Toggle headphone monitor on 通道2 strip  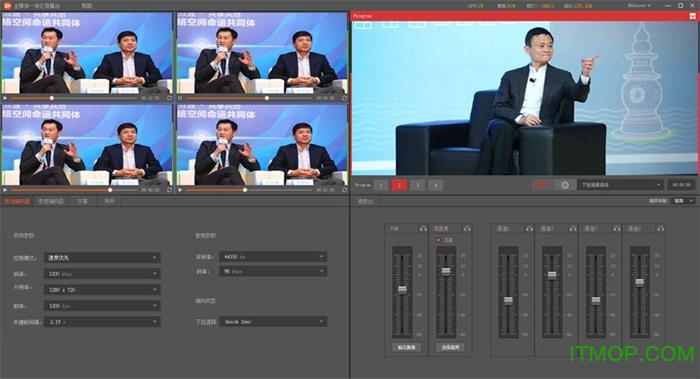tap(573, 229)
